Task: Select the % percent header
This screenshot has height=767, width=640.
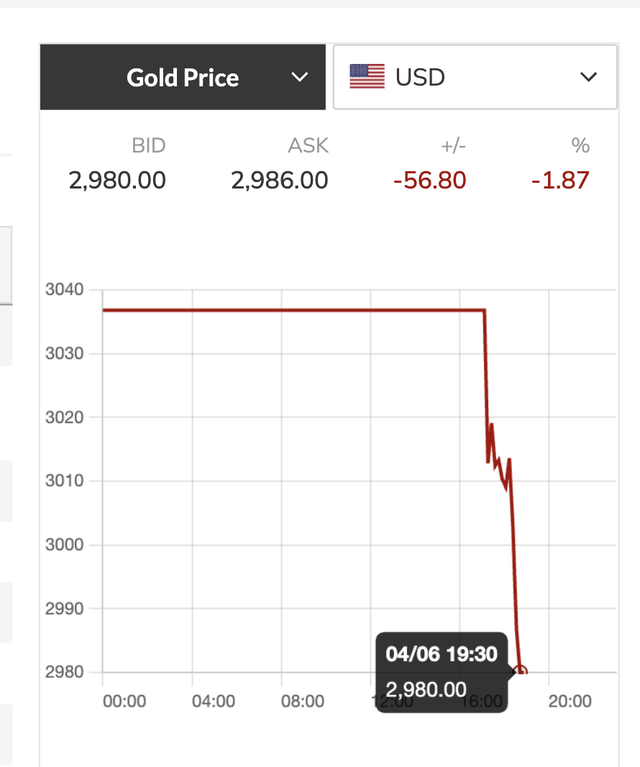Action: pyautogui.click(x=580, y=146)
